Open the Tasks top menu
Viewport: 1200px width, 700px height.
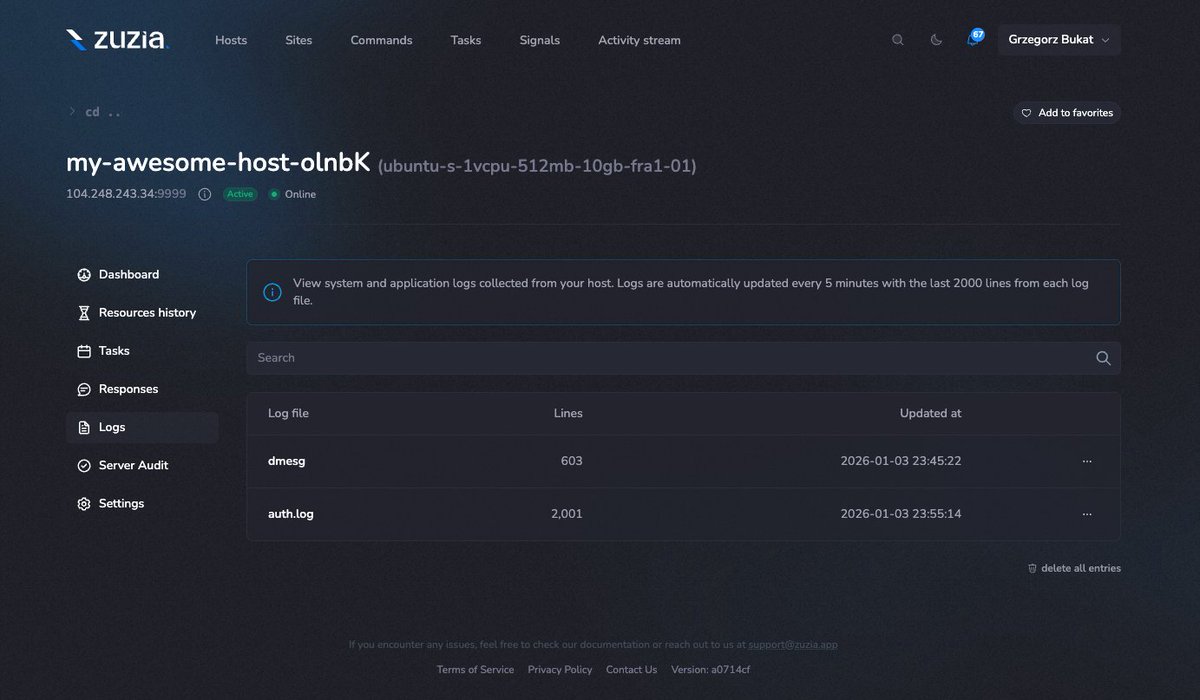(466, 40)
